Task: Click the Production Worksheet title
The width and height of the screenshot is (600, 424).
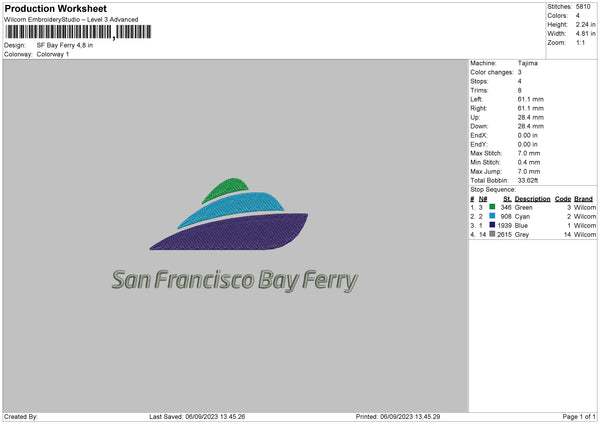Action: pyautogui.click(x=55, y=8)
